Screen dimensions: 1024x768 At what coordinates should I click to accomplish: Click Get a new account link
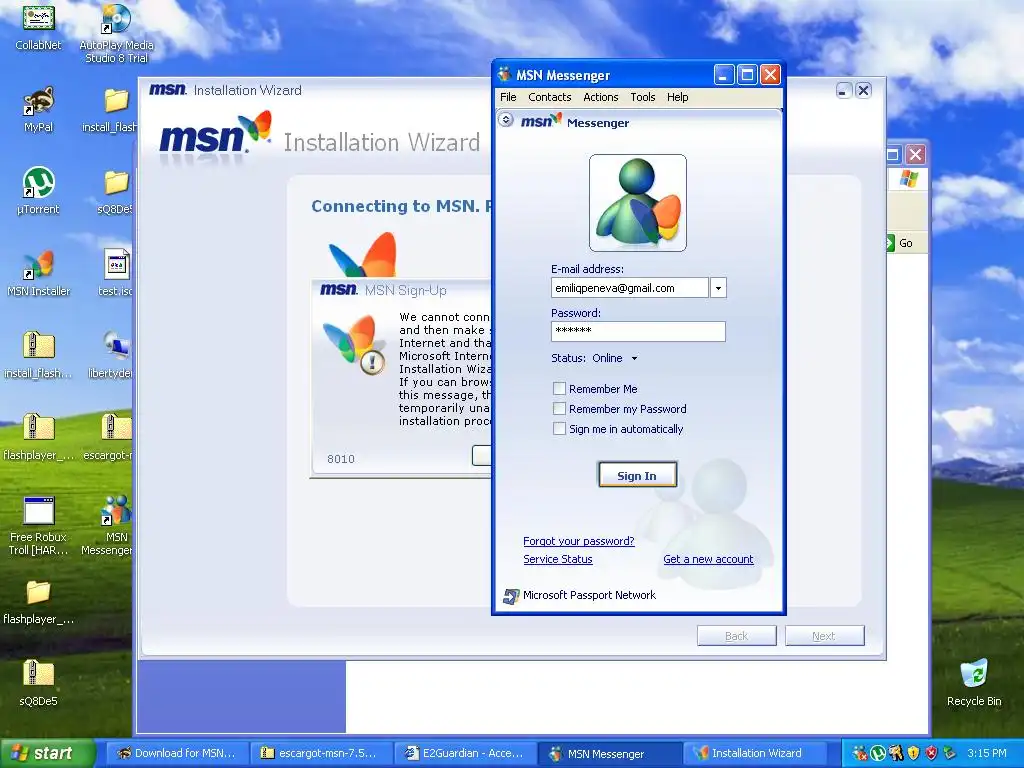[x=709, y=559]
